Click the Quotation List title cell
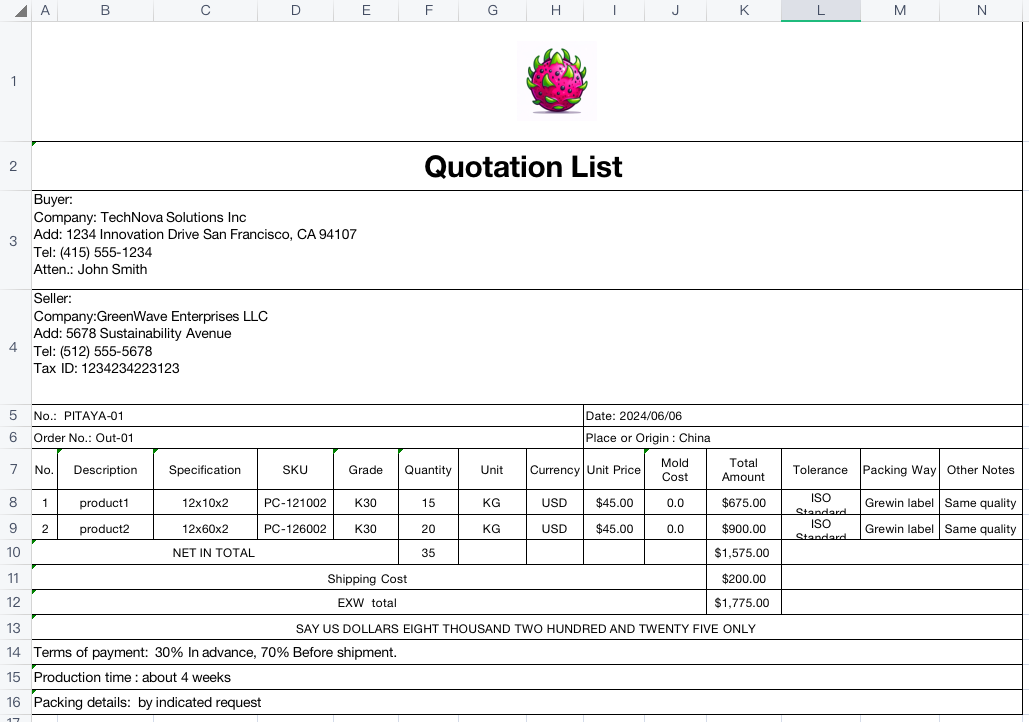 (527, 166)
